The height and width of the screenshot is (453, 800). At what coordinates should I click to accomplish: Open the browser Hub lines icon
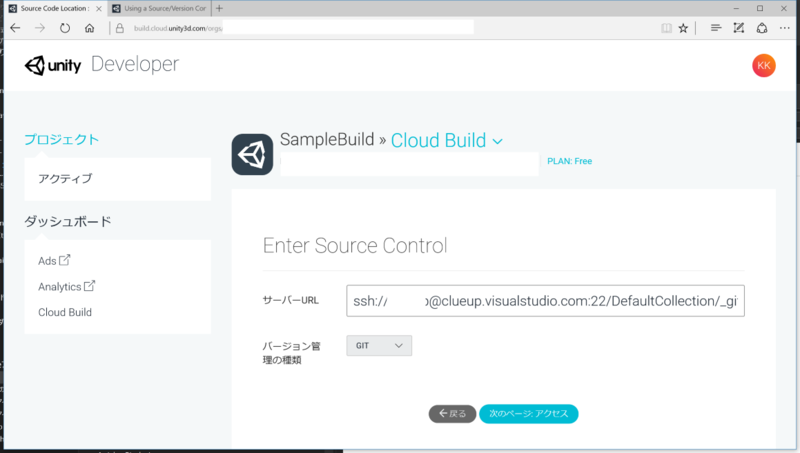pos(716,28)
